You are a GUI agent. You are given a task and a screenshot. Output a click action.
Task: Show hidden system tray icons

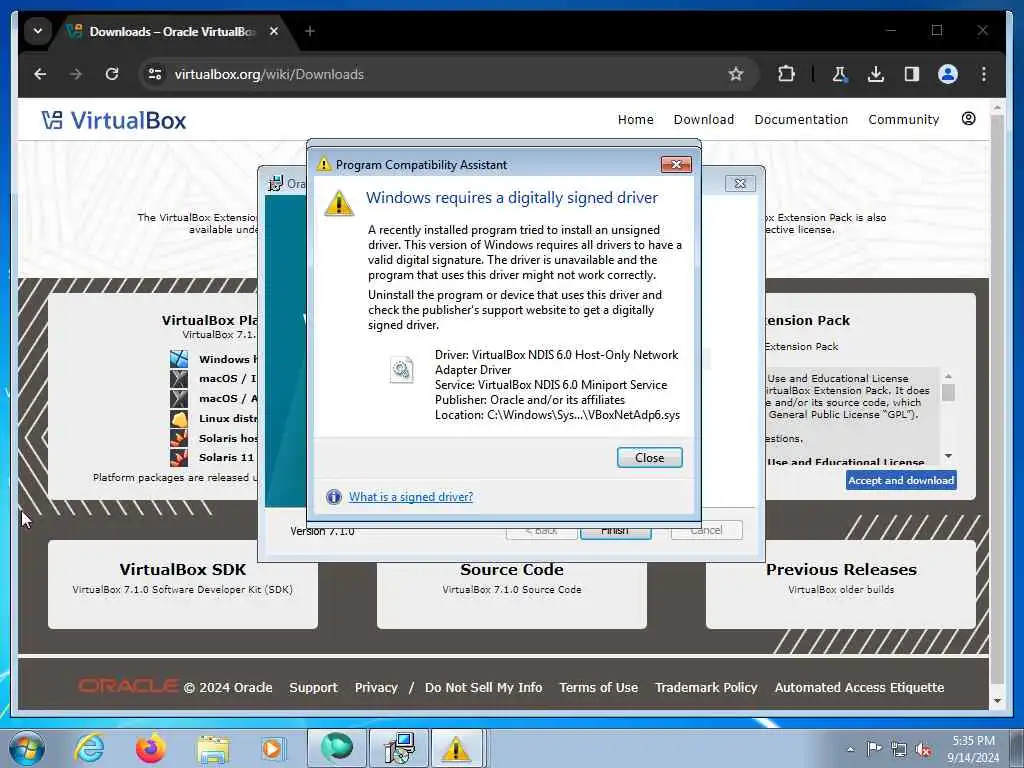pos(850,749)
